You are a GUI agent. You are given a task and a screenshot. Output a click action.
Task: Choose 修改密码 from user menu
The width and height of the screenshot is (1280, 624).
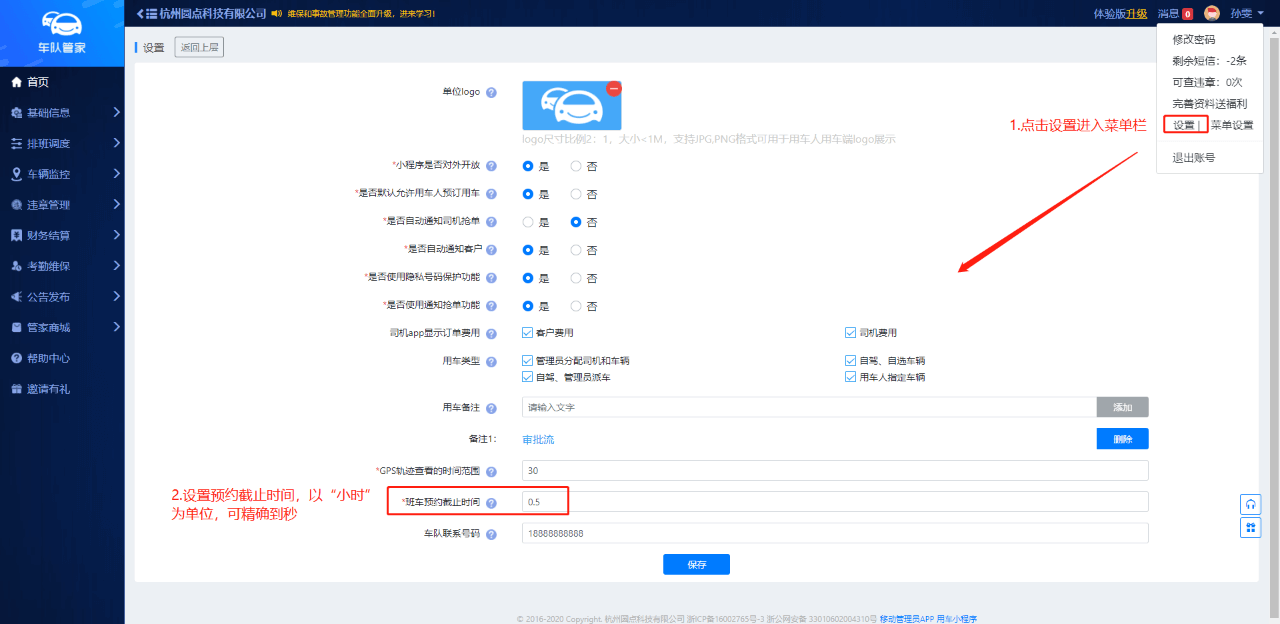point(1193,39)
